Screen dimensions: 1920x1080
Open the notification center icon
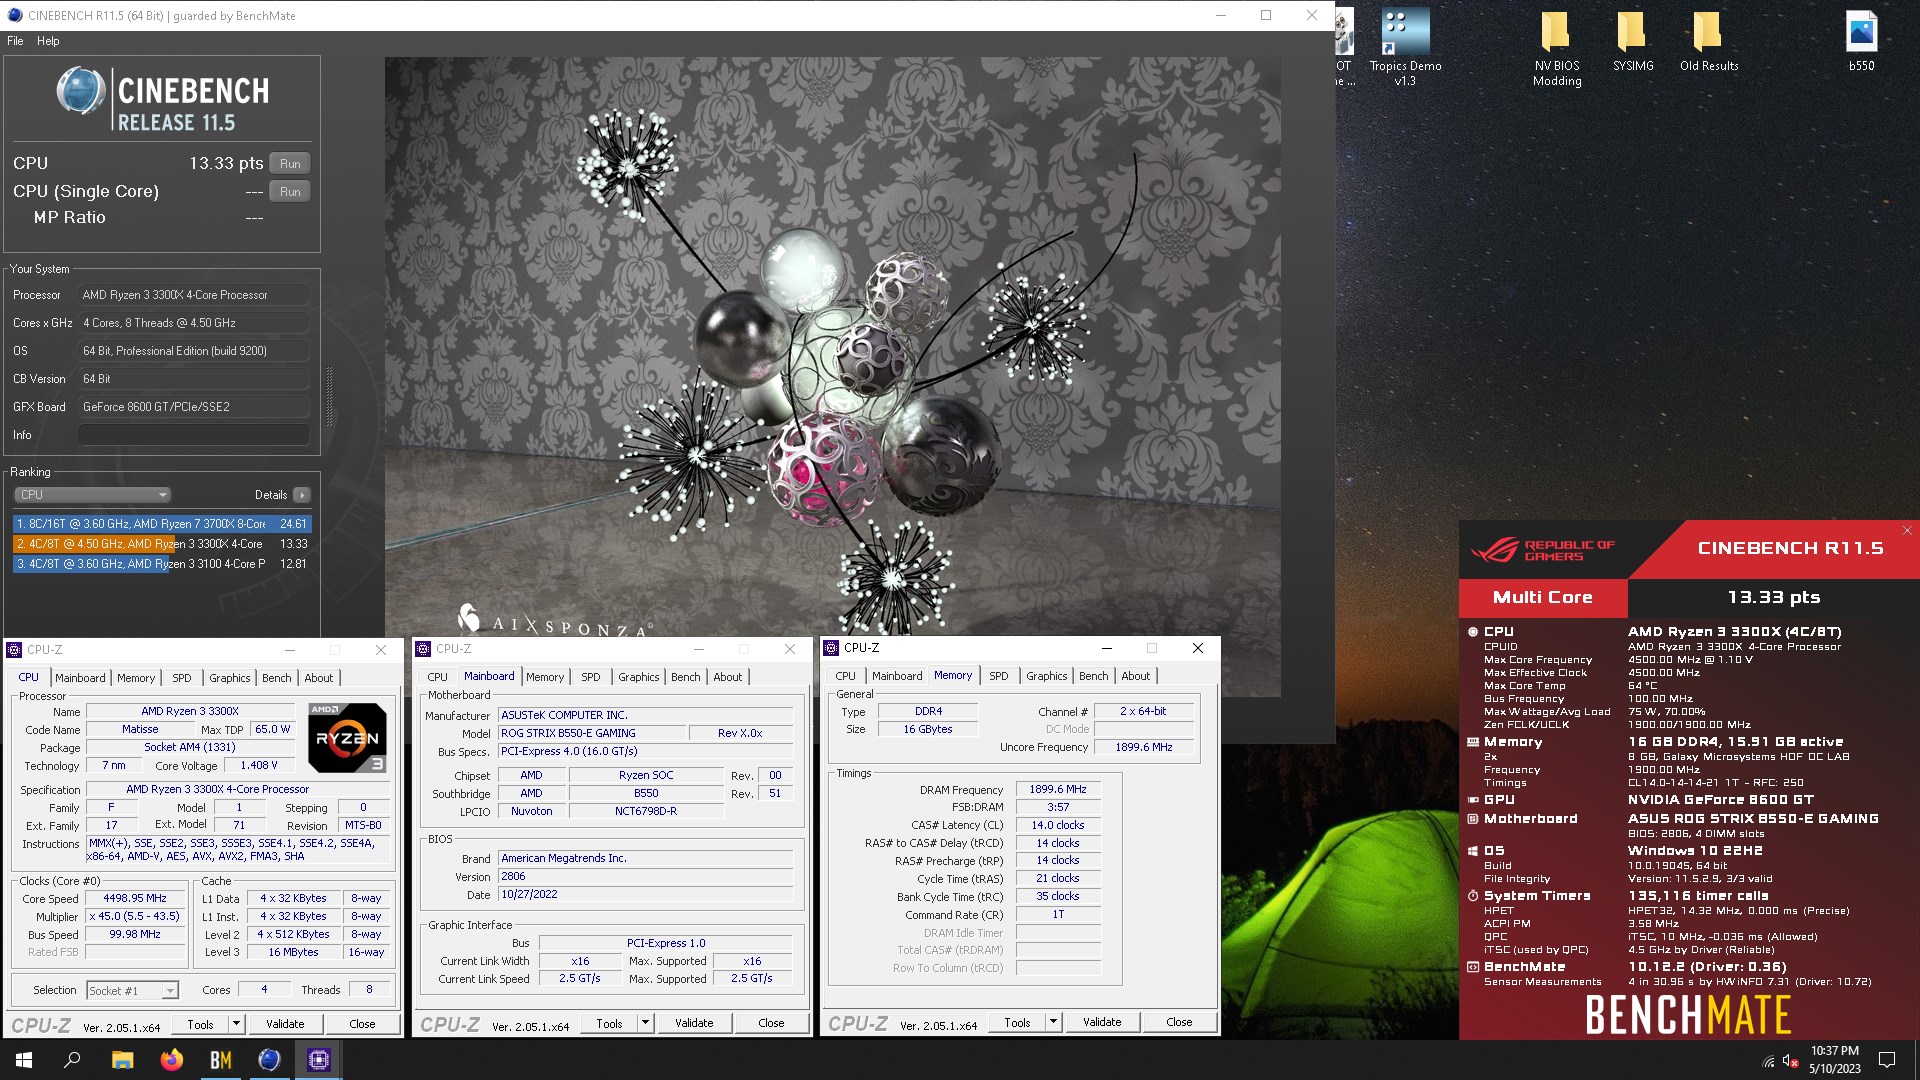pos(1887,1060)
